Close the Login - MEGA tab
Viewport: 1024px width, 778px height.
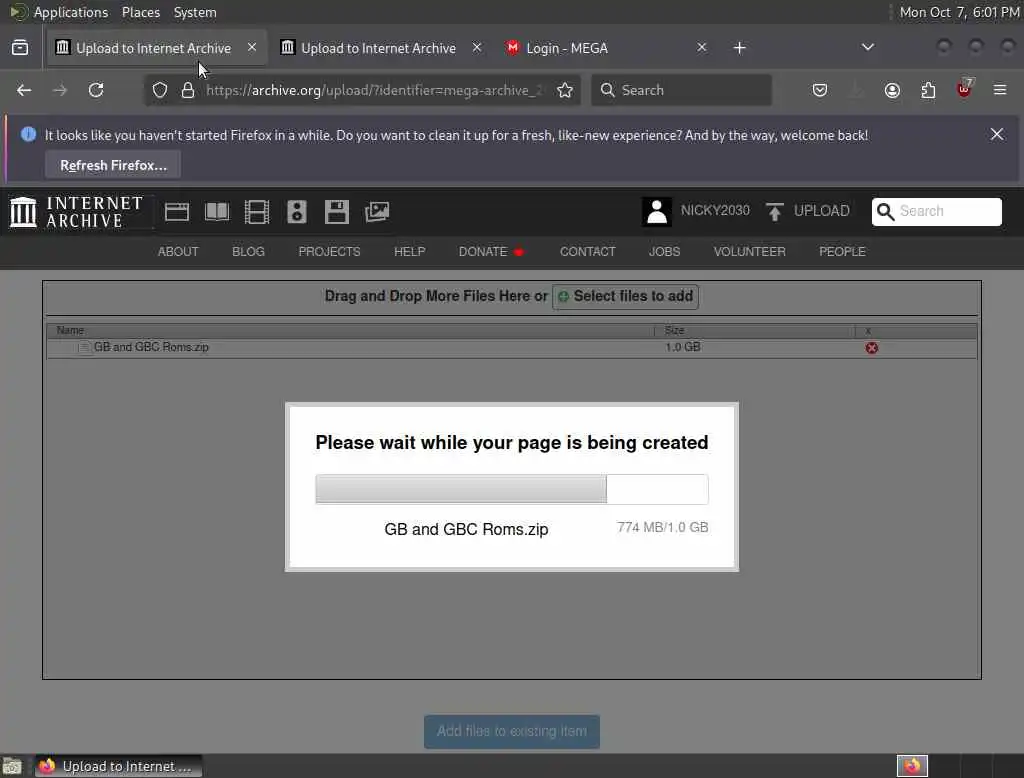pyautogui.click(x=701, y=47)
